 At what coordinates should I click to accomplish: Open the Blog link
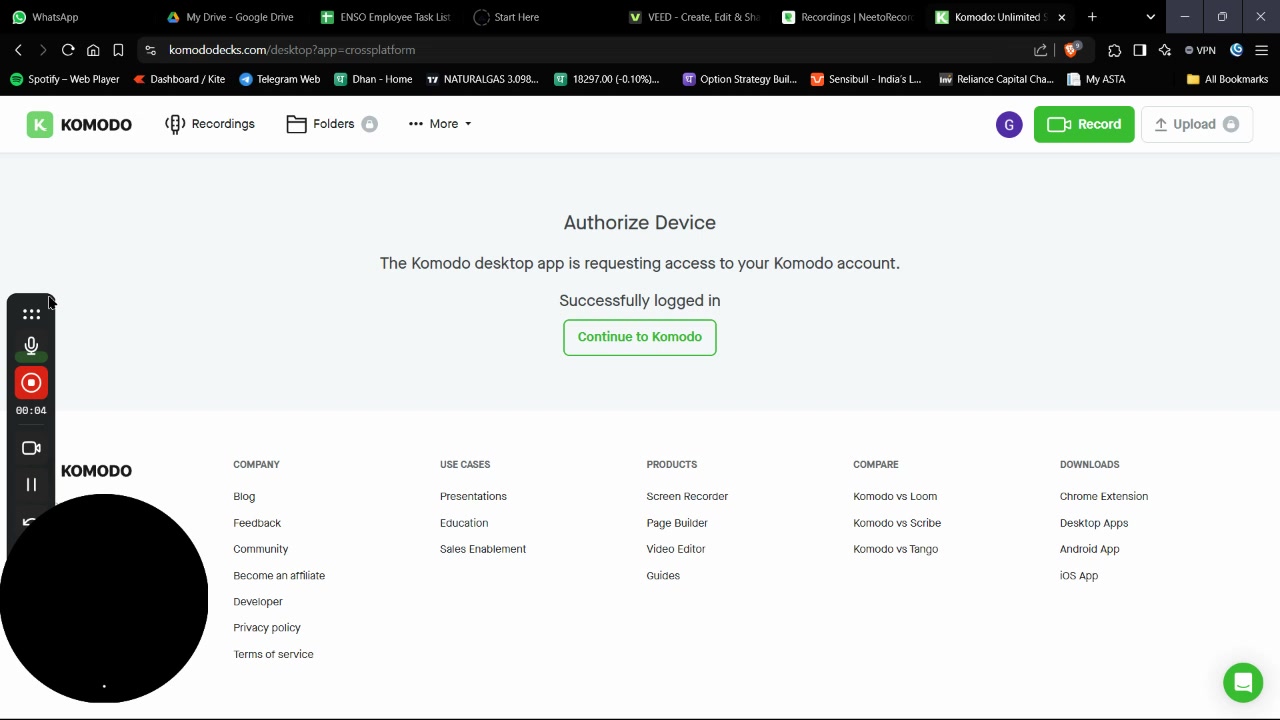point(244,497)
